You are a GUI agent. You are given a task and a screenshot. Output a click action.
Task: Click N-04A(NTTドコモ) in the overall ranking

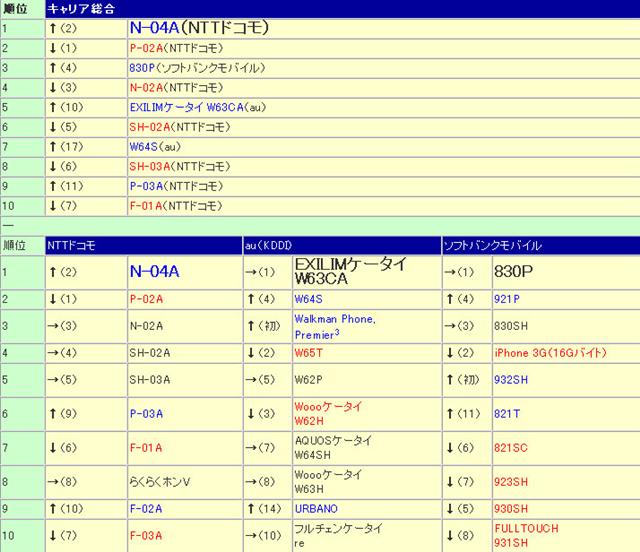[x=199, y=28]
